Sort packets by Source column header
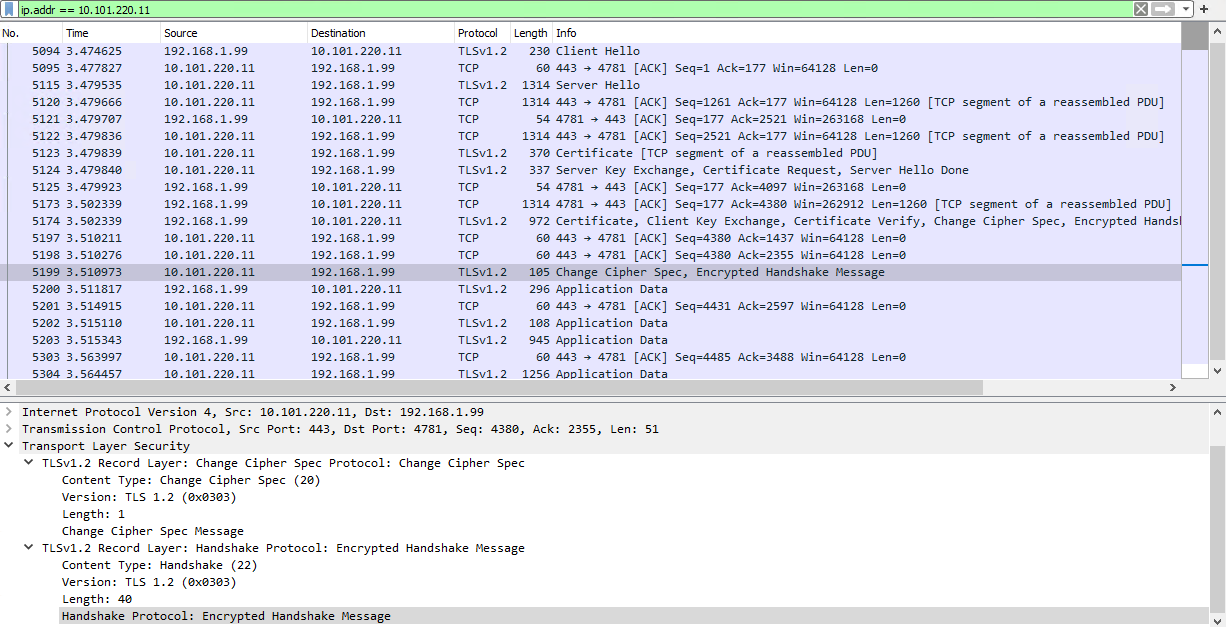This screenshot has height=627, width=1226. coord(234,33)
